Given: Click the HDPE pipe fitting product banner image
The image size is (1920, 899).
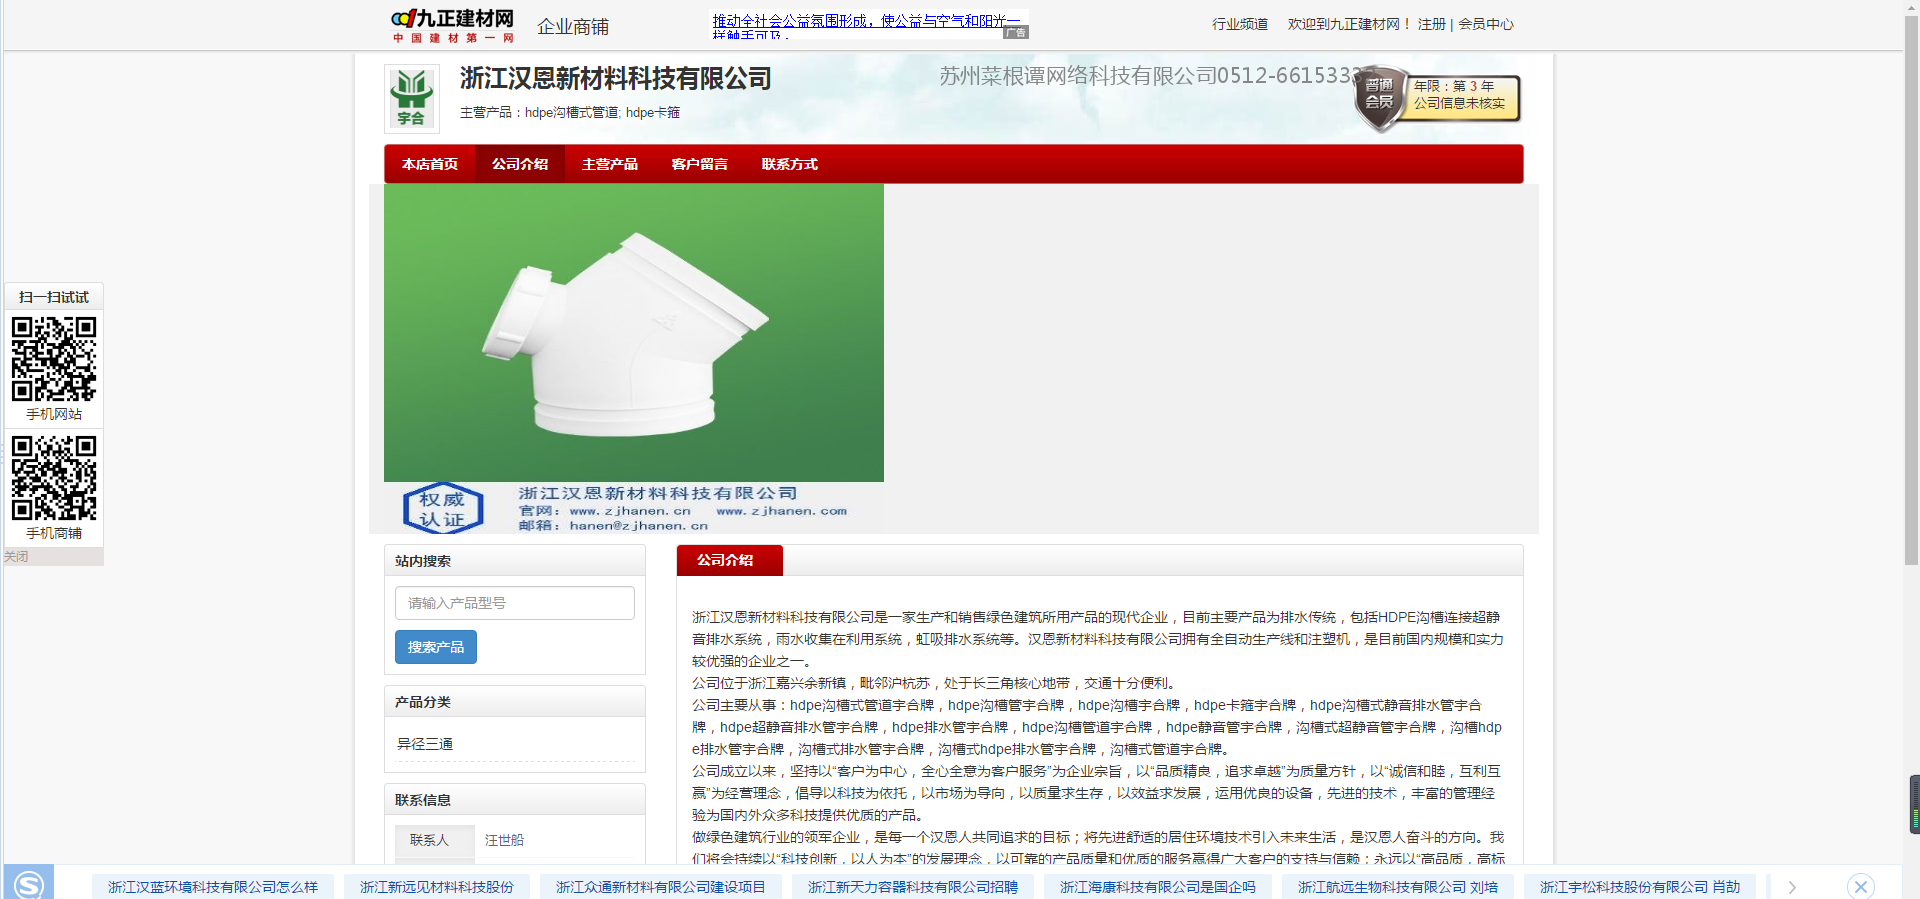Looking at the screenshot, I should 634,333.
